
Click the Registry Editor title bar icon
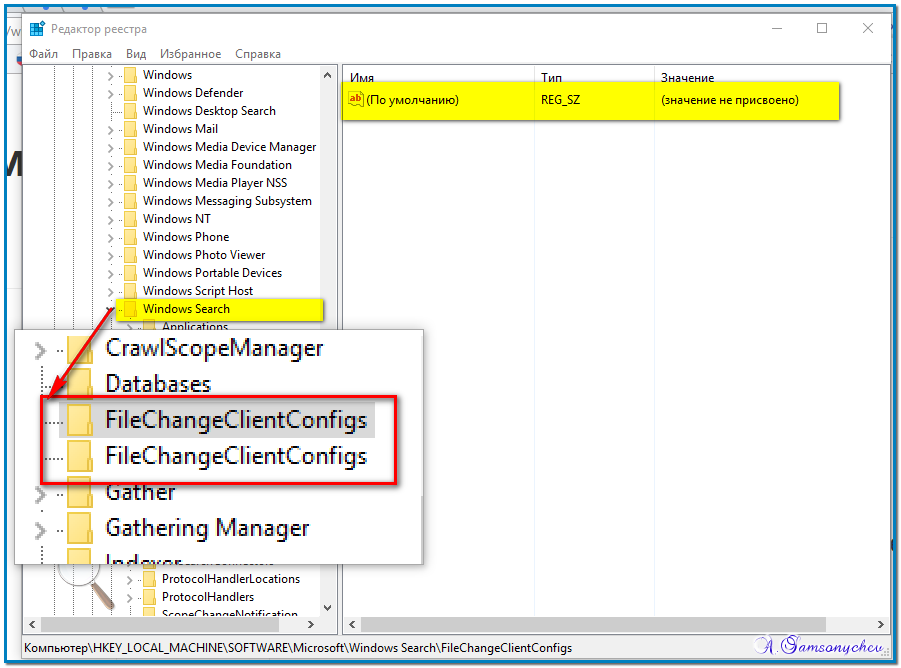click(x=37, y=29)
